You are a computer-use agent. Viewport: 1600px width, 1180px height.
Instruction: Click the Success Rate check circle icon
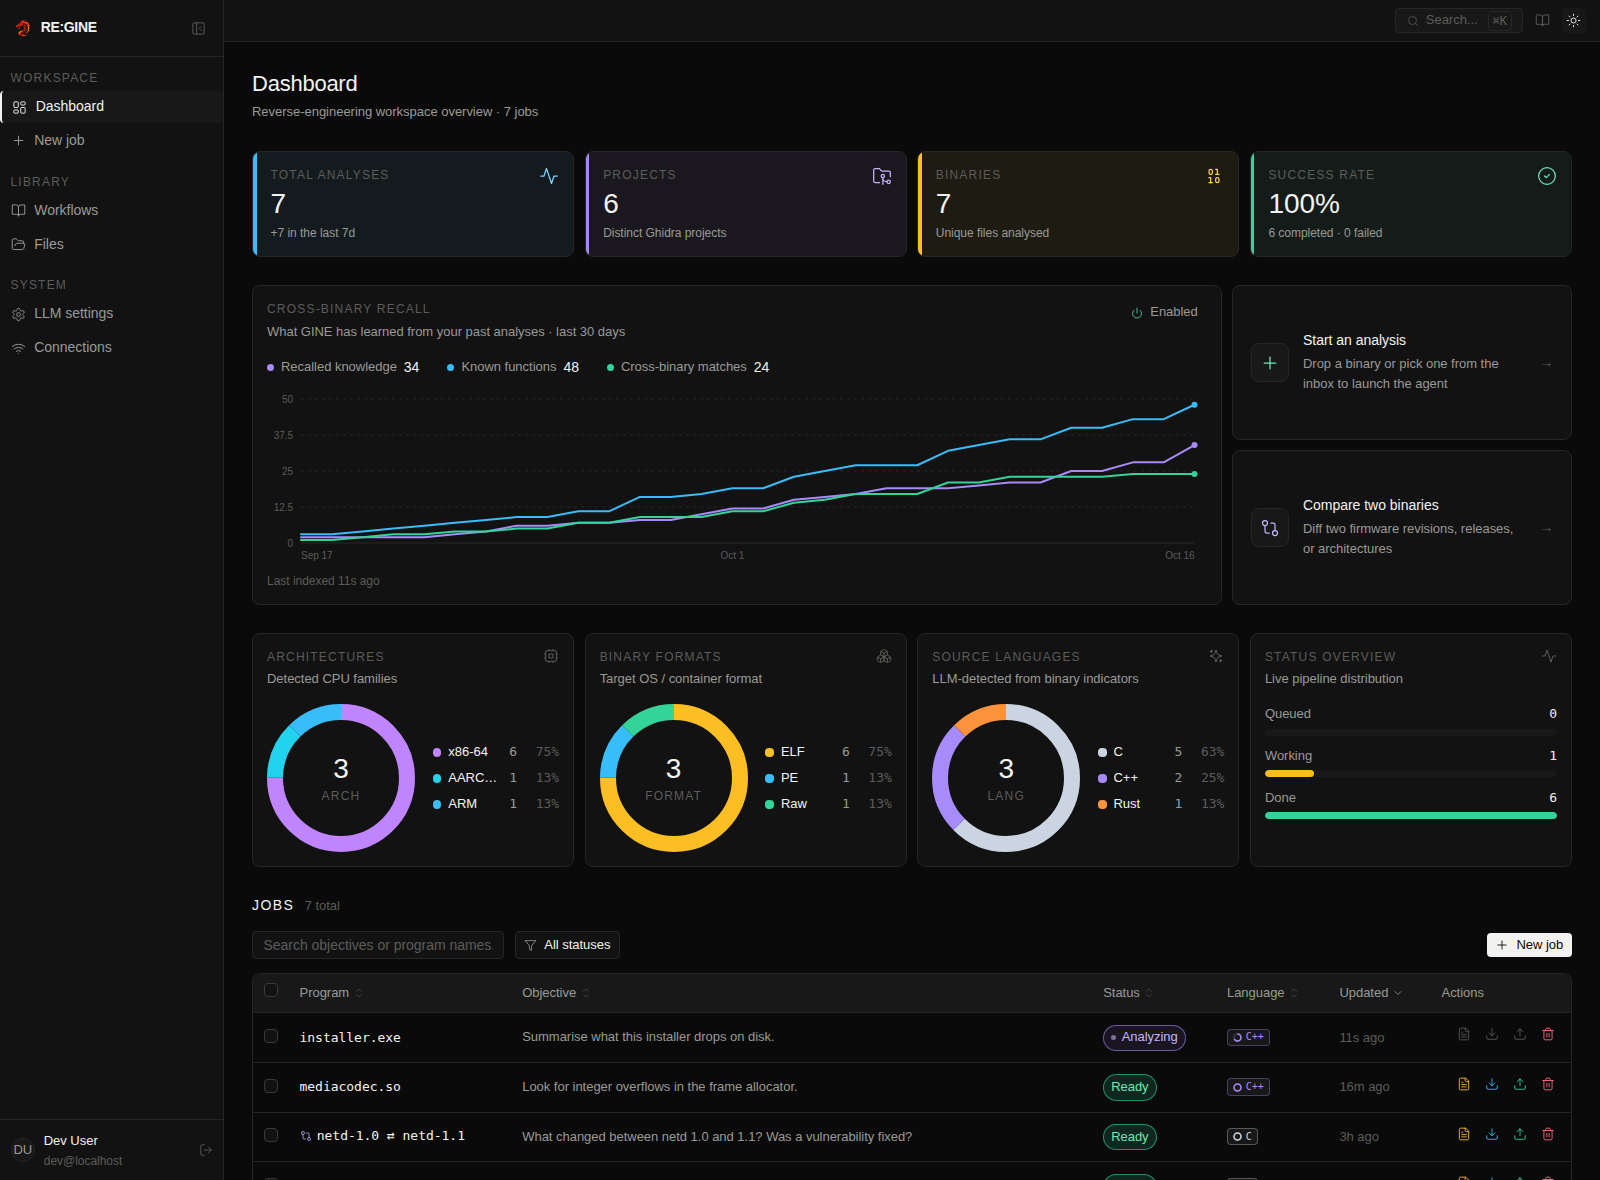1547,176
